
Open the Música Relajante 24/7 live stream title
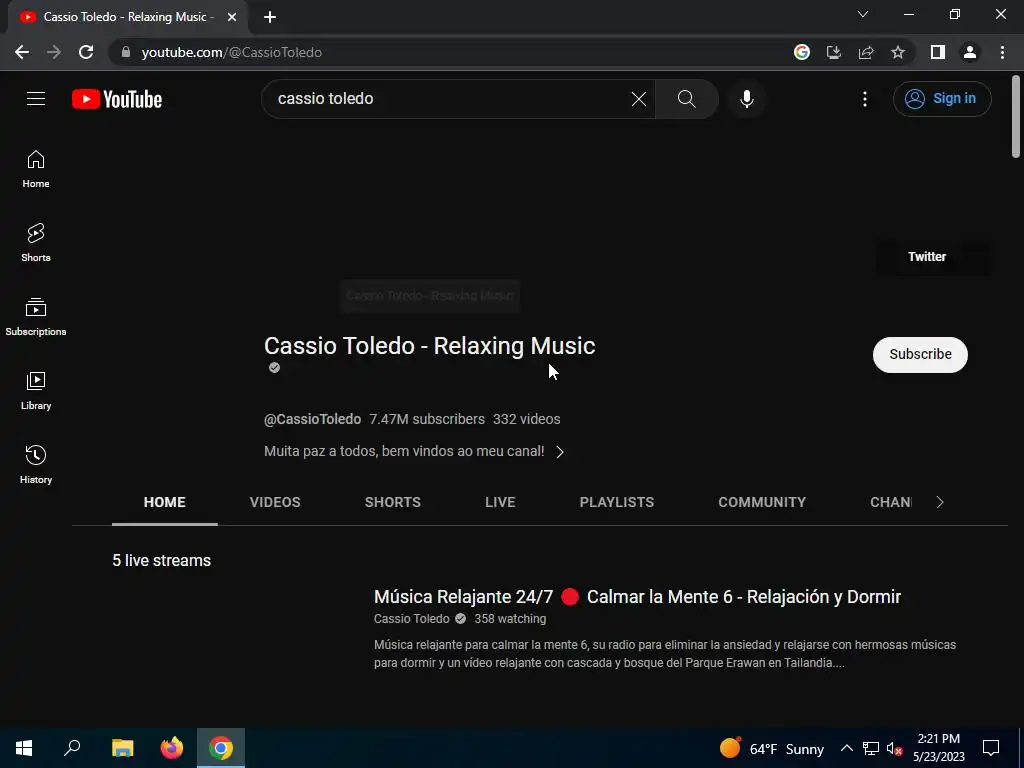pyautogui.click(x=637, y=597)
